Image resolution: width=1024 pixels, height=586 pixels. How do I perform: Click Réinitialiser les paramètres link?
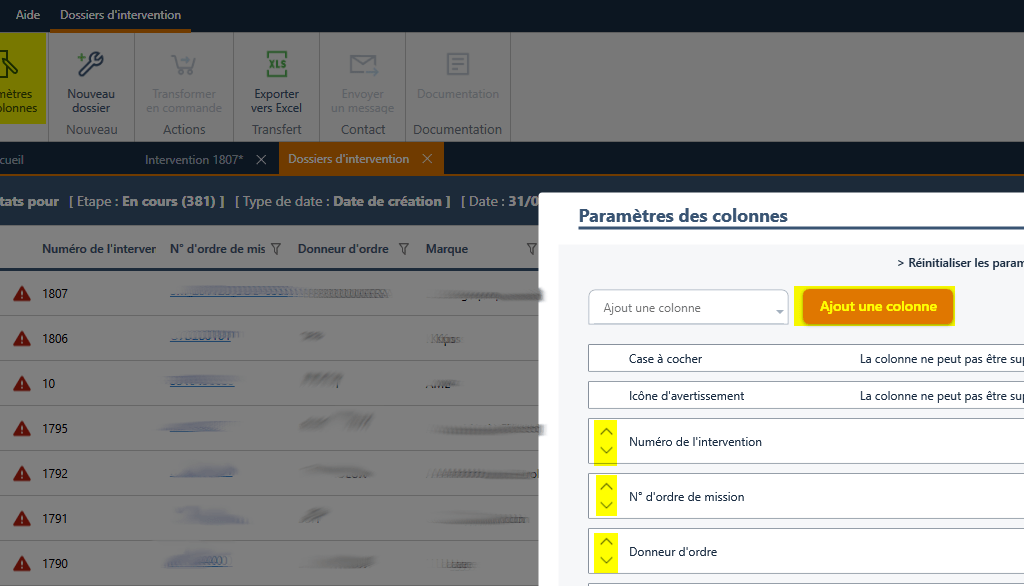pyautogui.click(x=960, y=263)
